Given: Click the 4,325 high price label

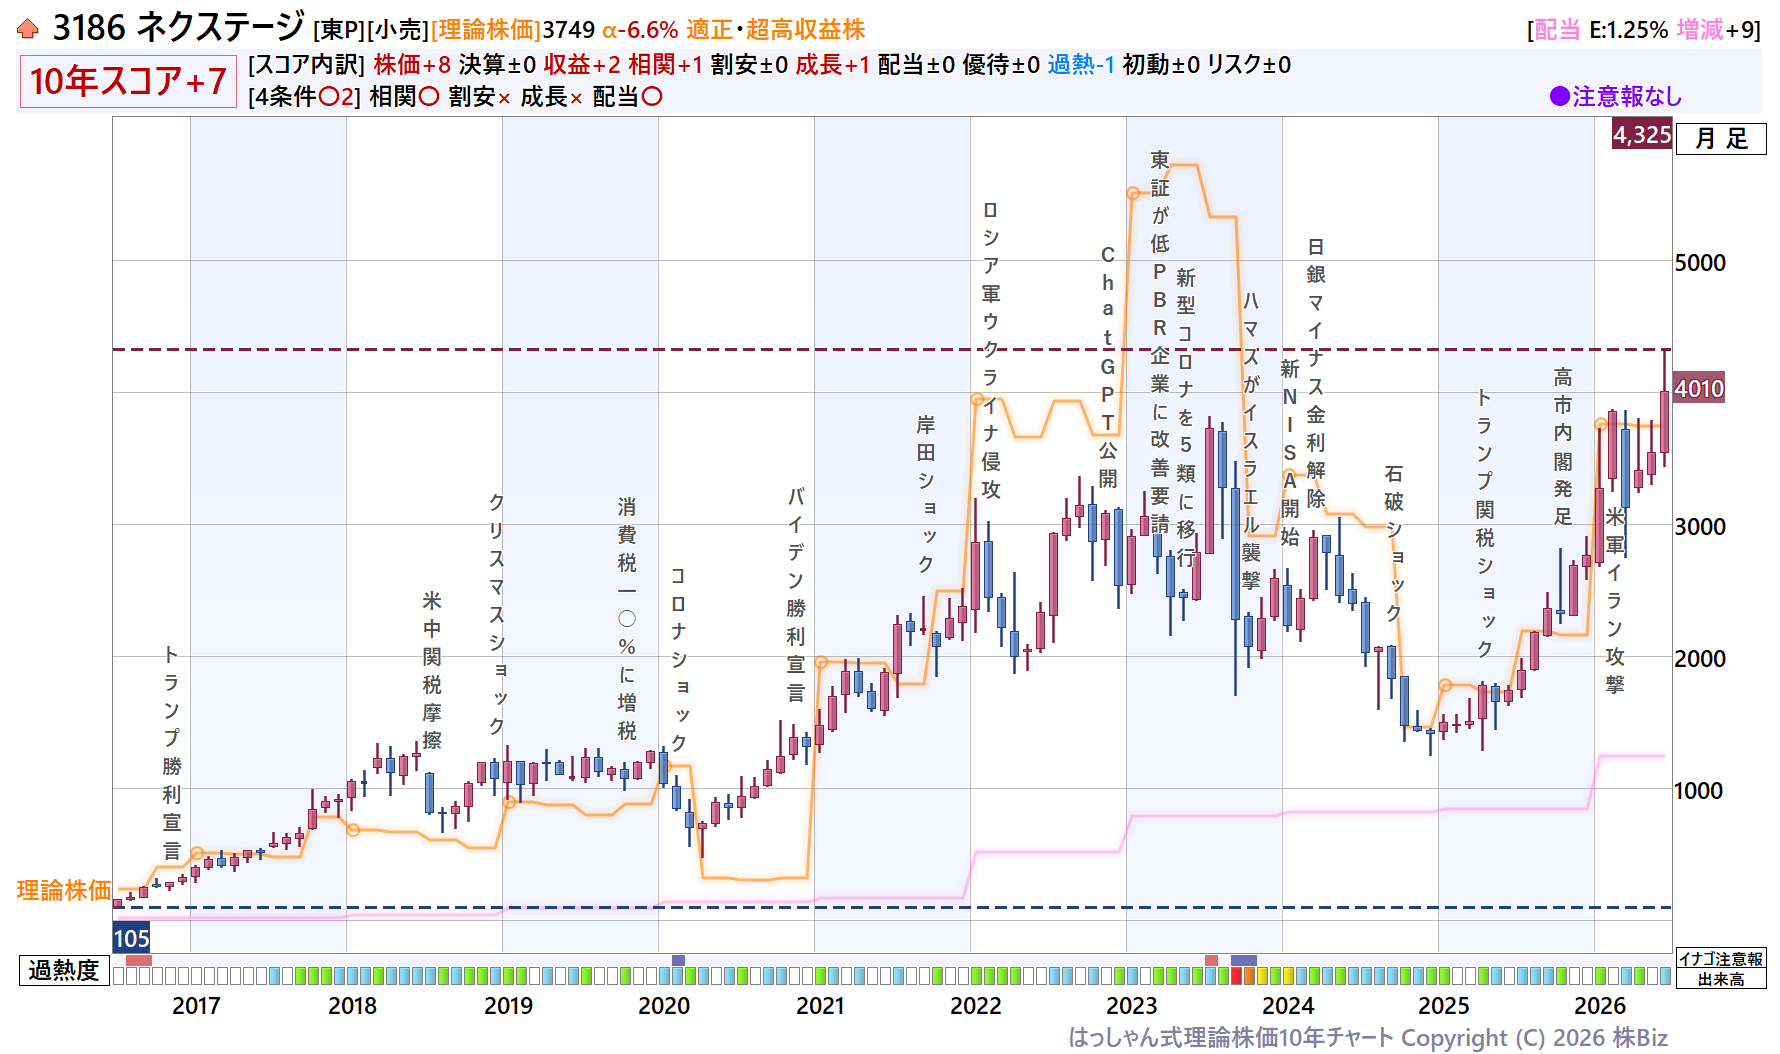Looking at the screenshot, I should (1642, 135).
